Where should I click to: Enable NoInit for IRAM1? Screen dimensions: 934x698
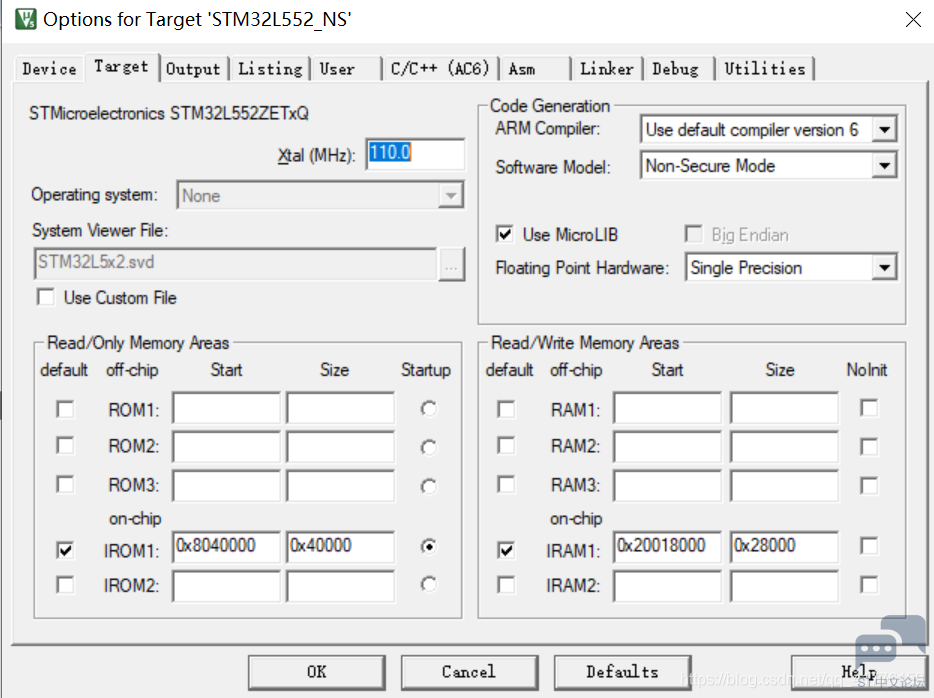point(869,546)
